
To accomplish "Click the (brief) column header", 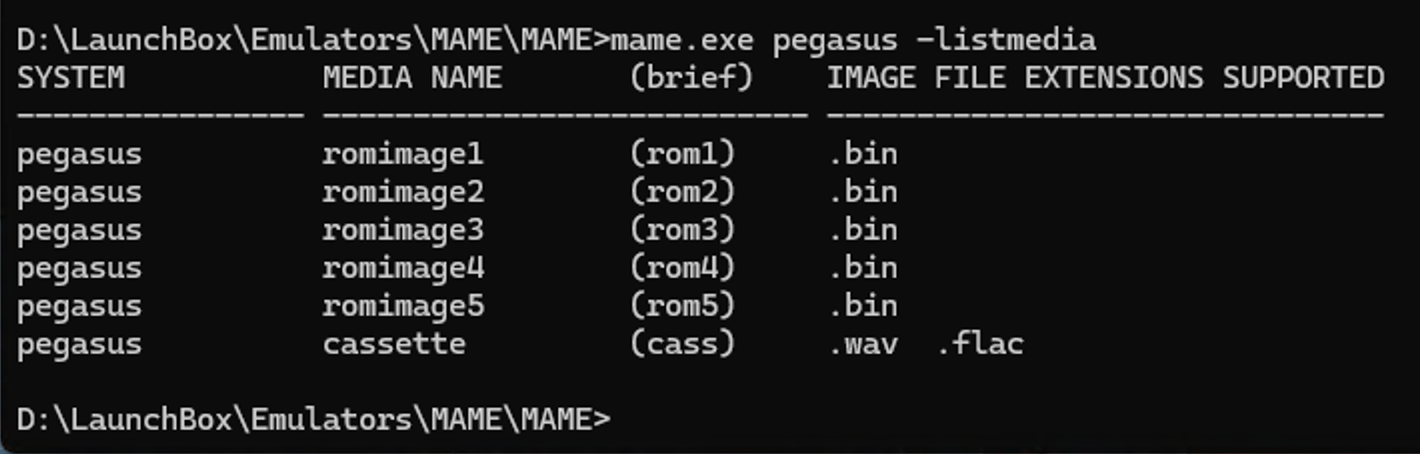I will pos(691,78).
